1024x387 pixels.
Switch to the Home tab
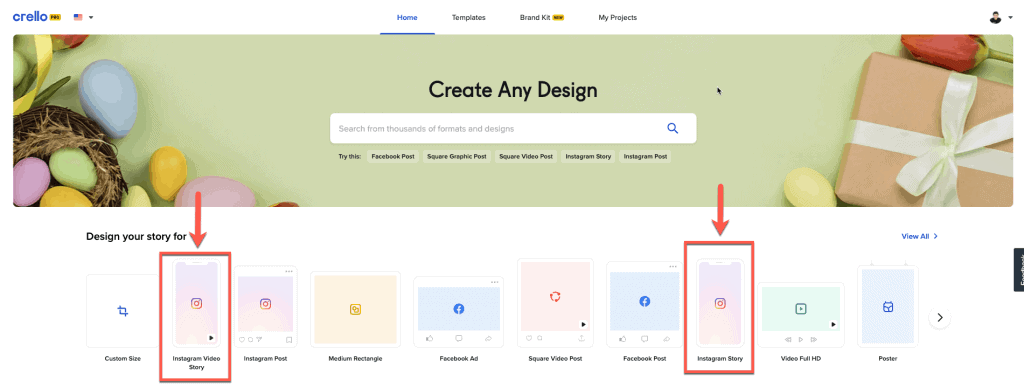pos(407,18)
